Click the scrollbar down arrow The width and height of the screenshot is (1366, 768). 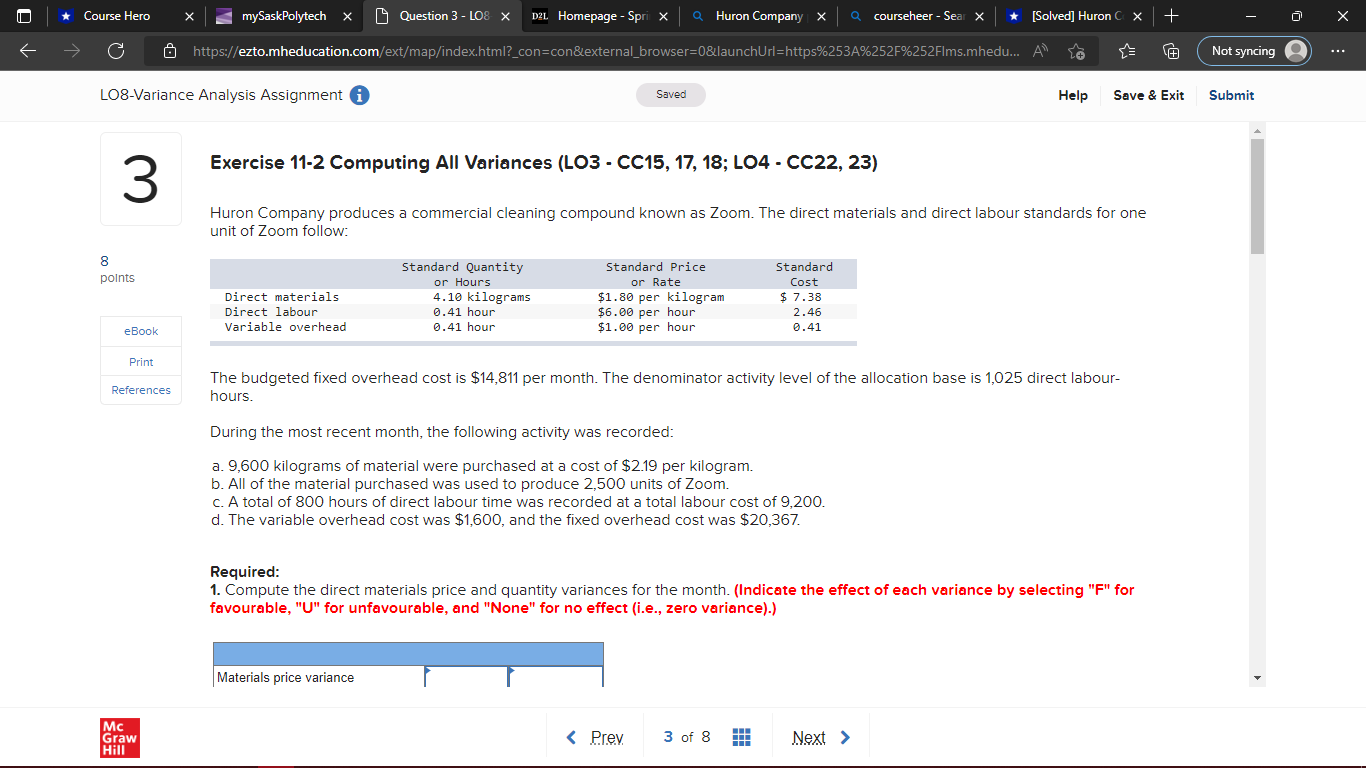(x=1257, y=678)
